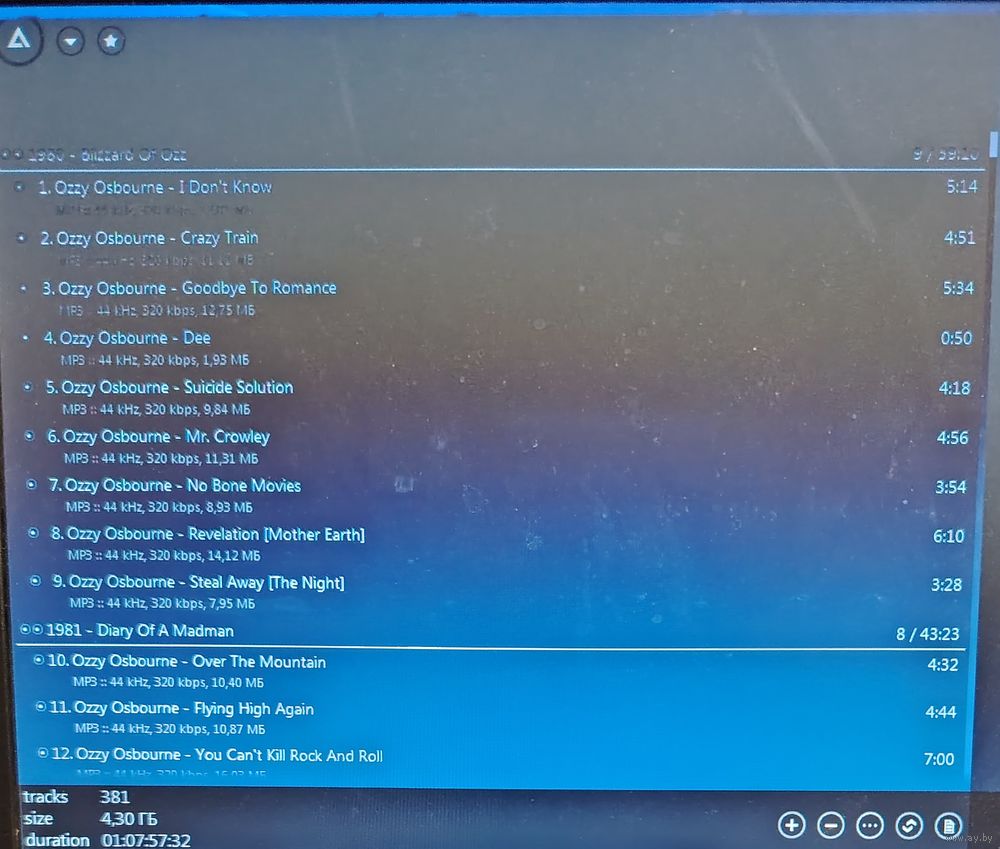
Task: Click the tracks count 381
Action: tap(115, 797)
